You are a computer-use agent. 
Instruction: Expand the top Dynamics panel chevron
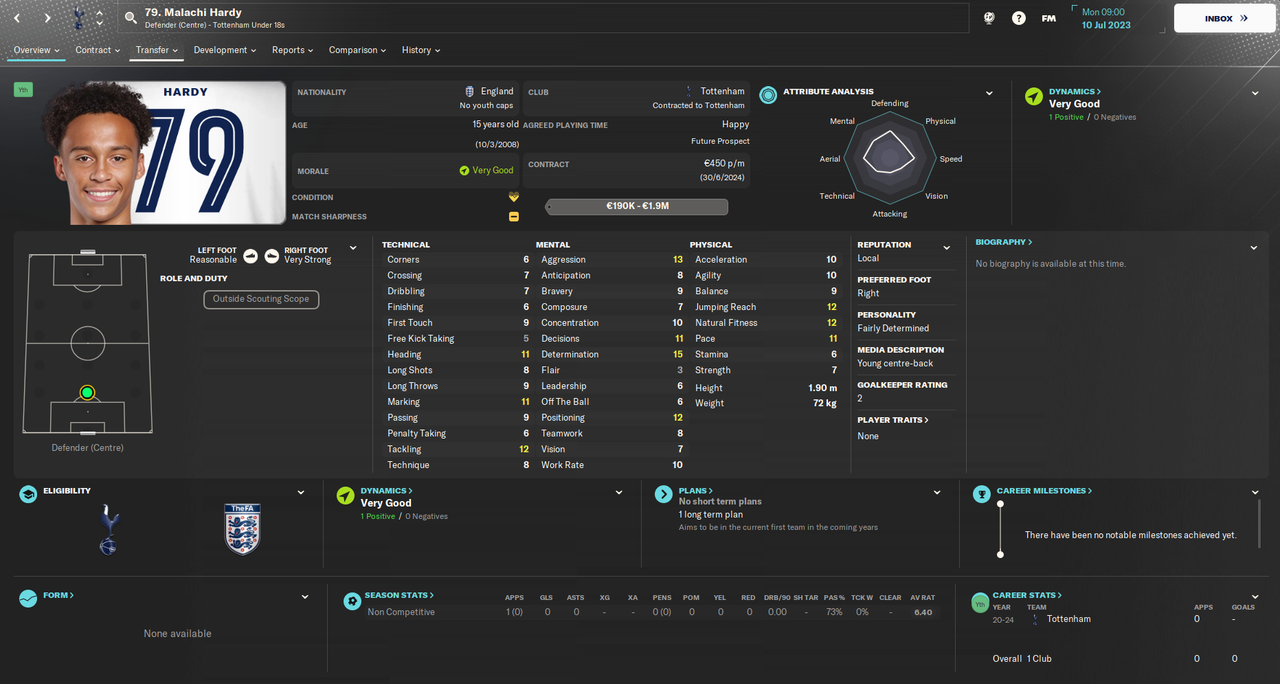pyautogui.click(x=1255, y=93)
